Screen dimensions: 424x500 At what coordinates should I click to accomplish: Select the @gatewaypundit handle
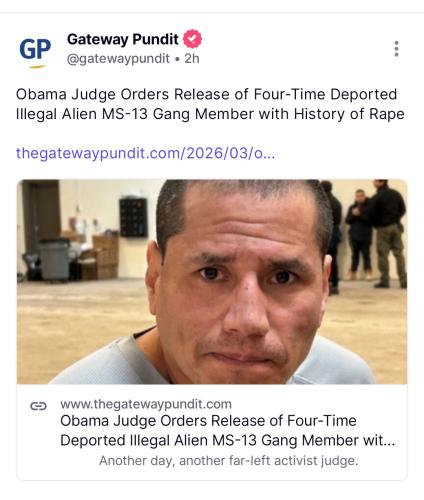pyautogui.click(x=118, y=59)
